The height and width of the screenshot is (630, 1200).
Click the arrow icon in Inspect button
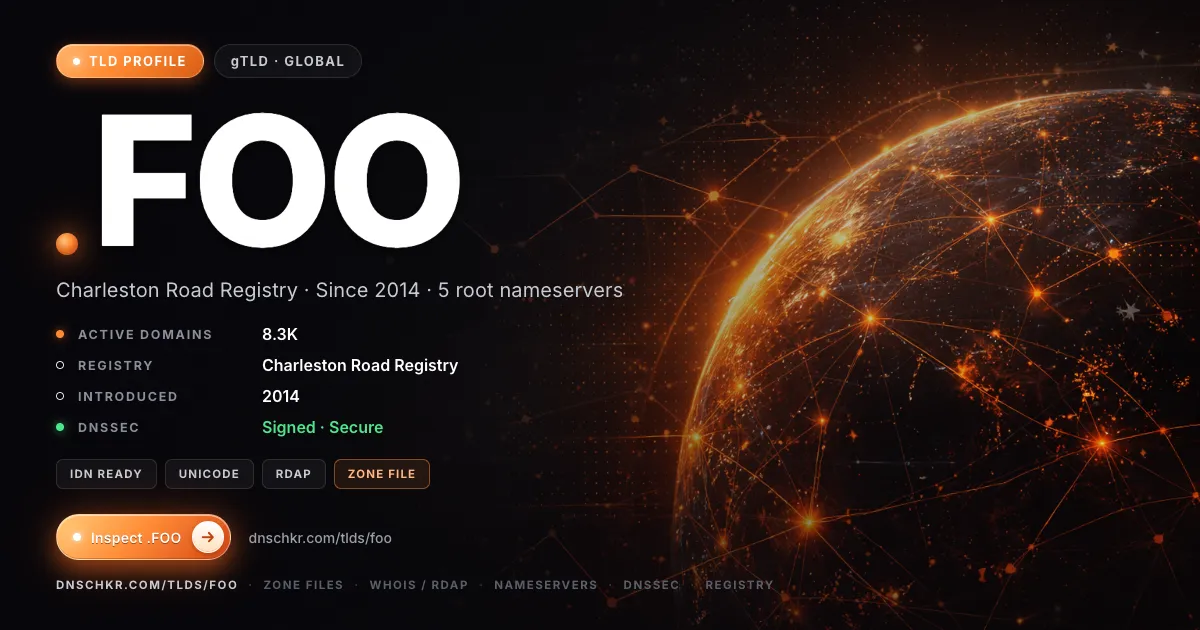(207, 538)
